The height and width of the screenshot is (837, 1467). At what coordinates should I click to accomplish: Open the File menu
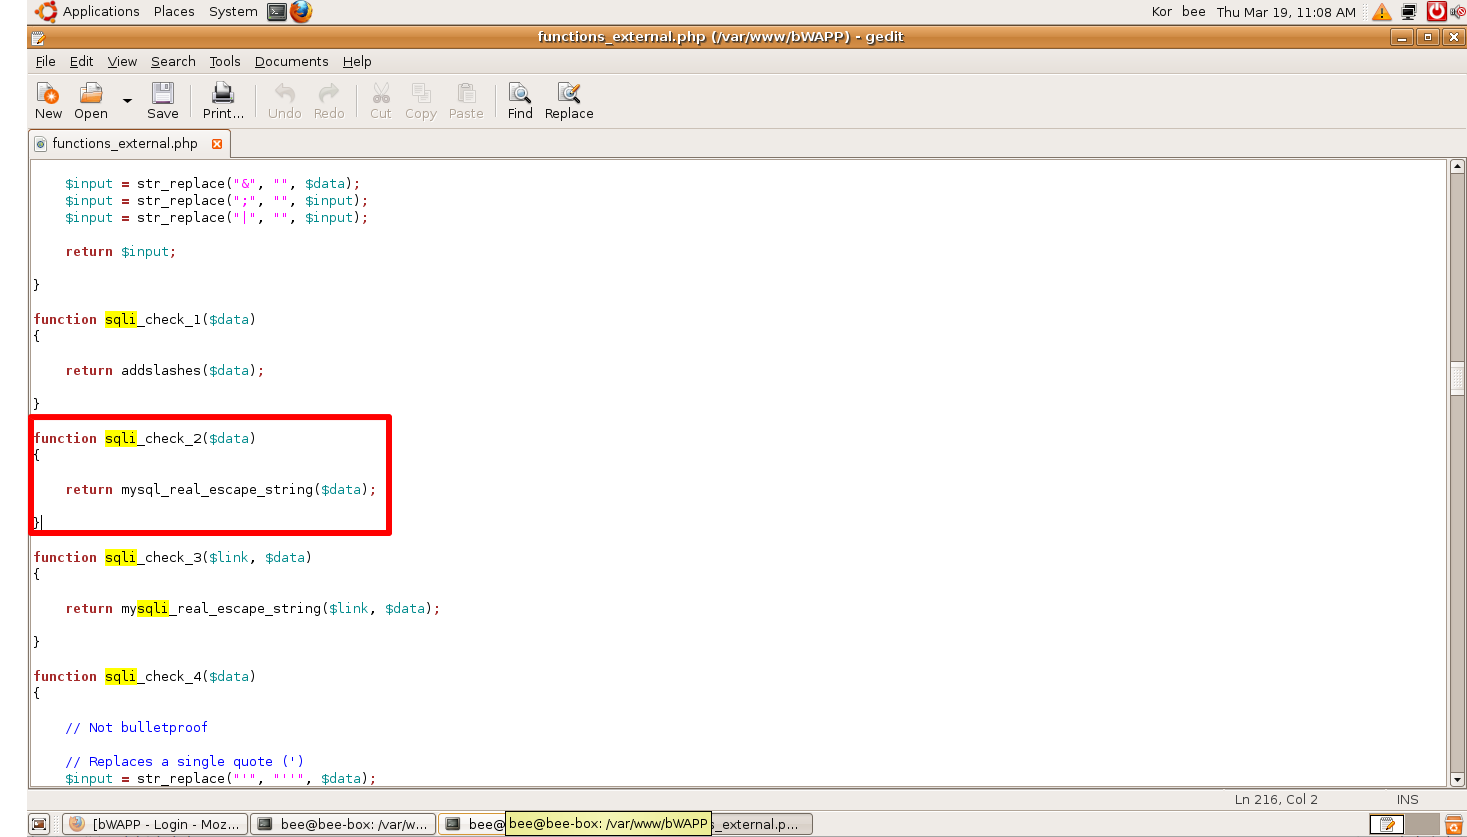(46, 62)
